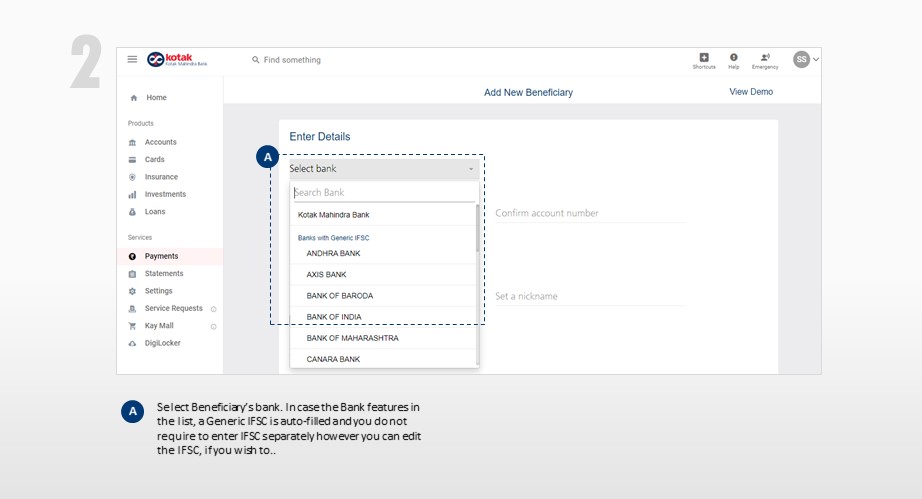Click the Settings gear icon
The image size is (922, 499).
[x=132, y=291]
